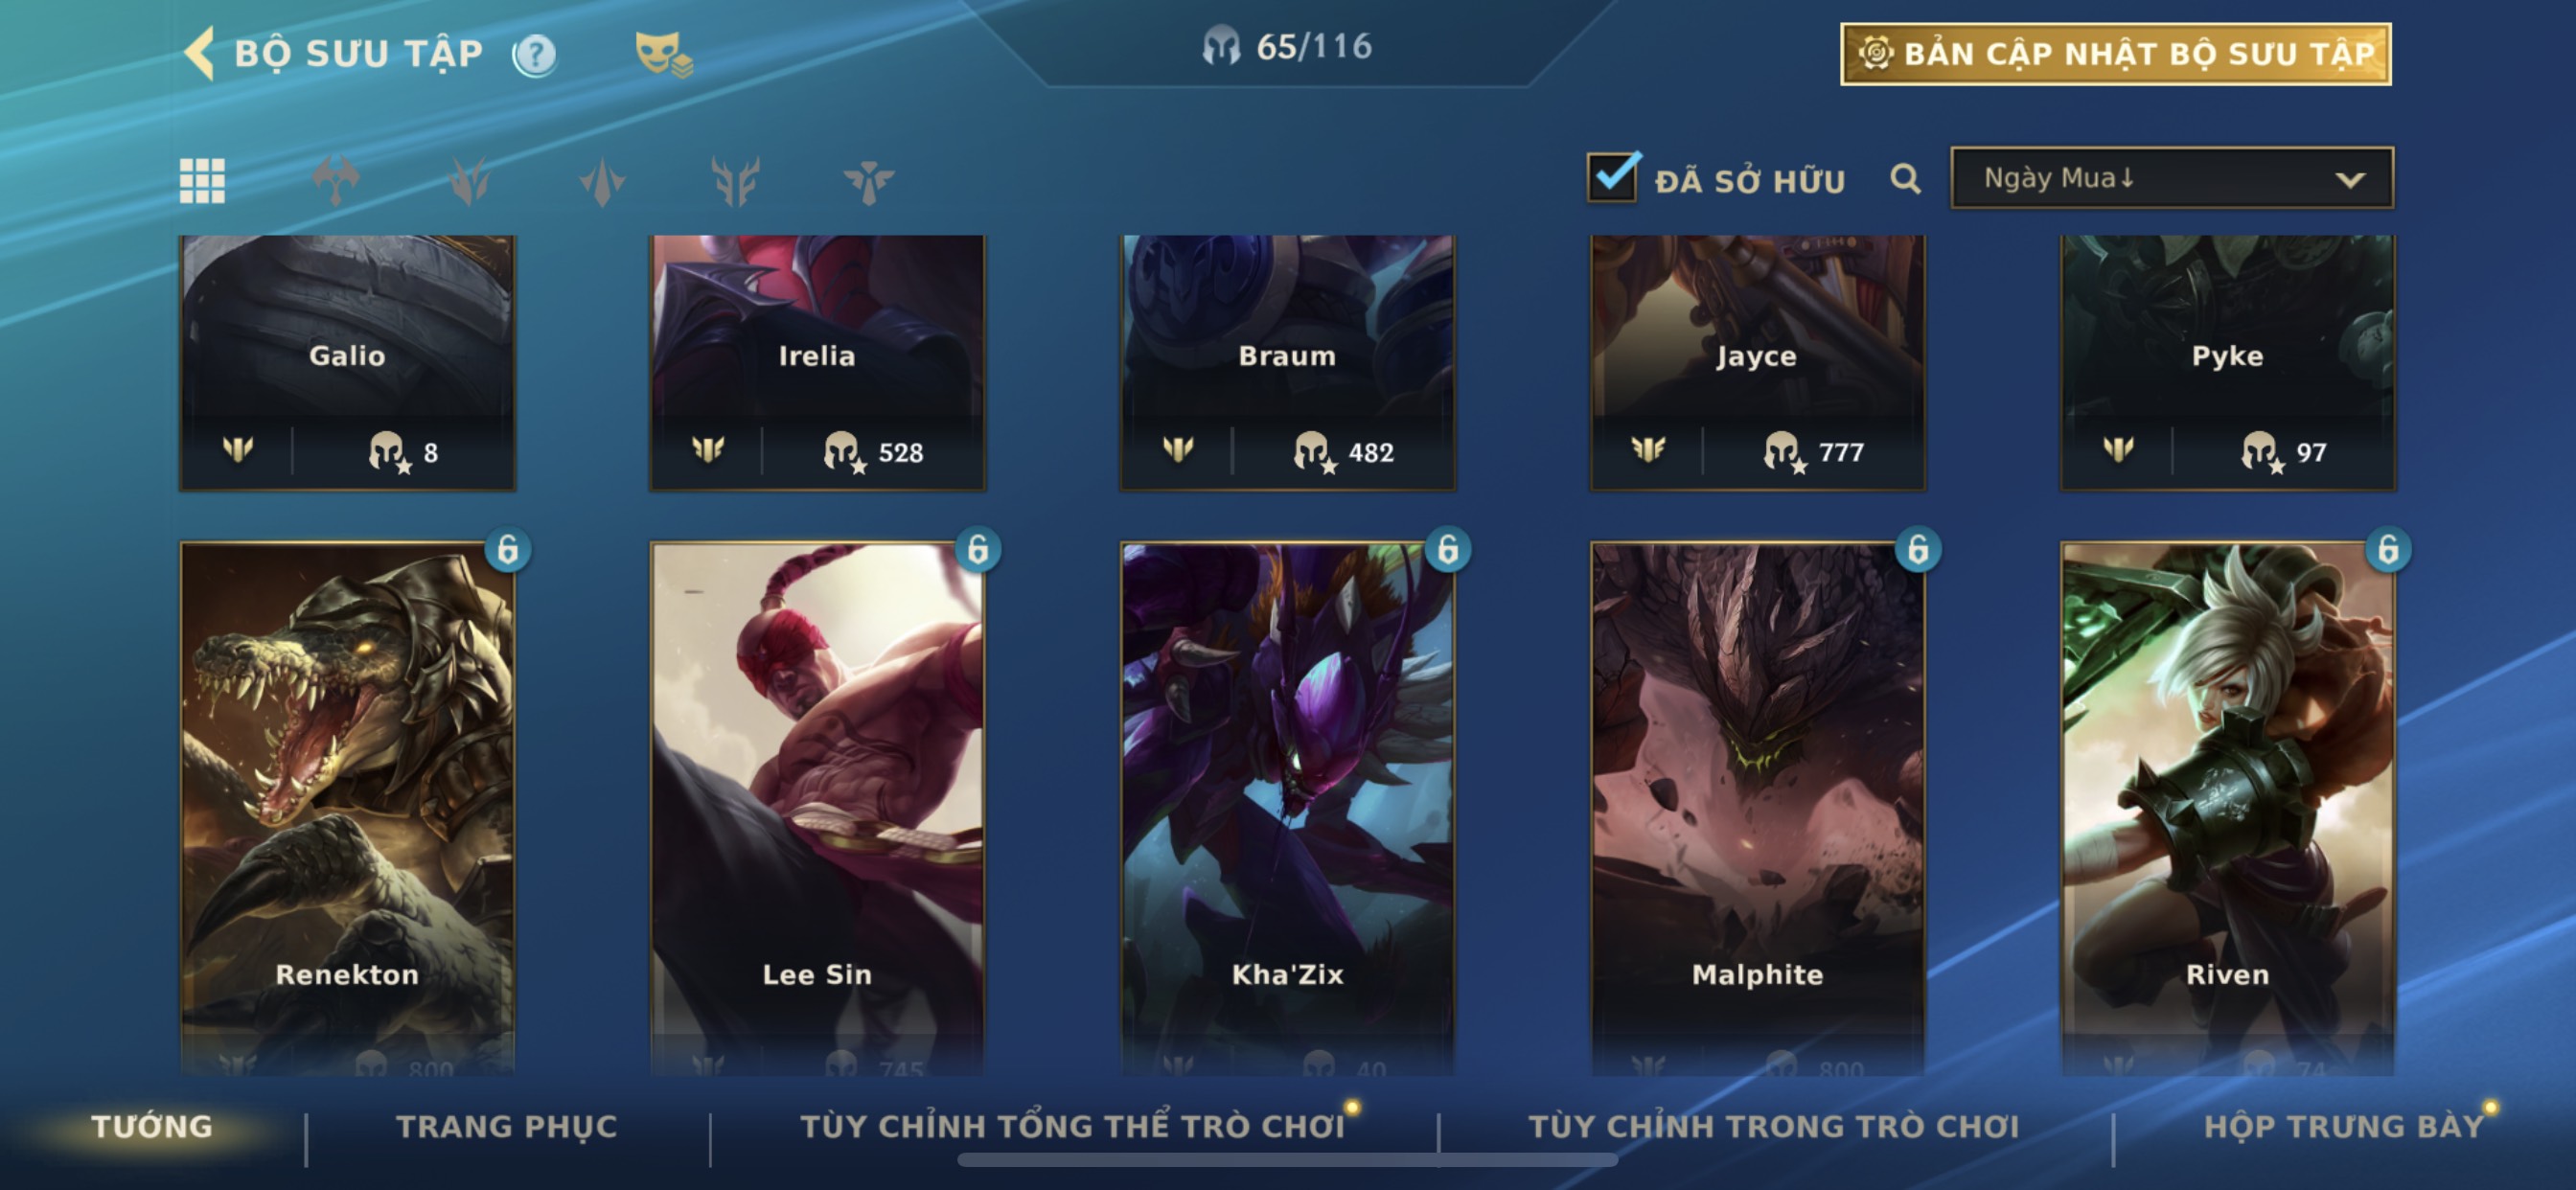Go back using the Bộ Sưu Tập arrow
Screen dimensions: 2576x1190
(200, 52)
